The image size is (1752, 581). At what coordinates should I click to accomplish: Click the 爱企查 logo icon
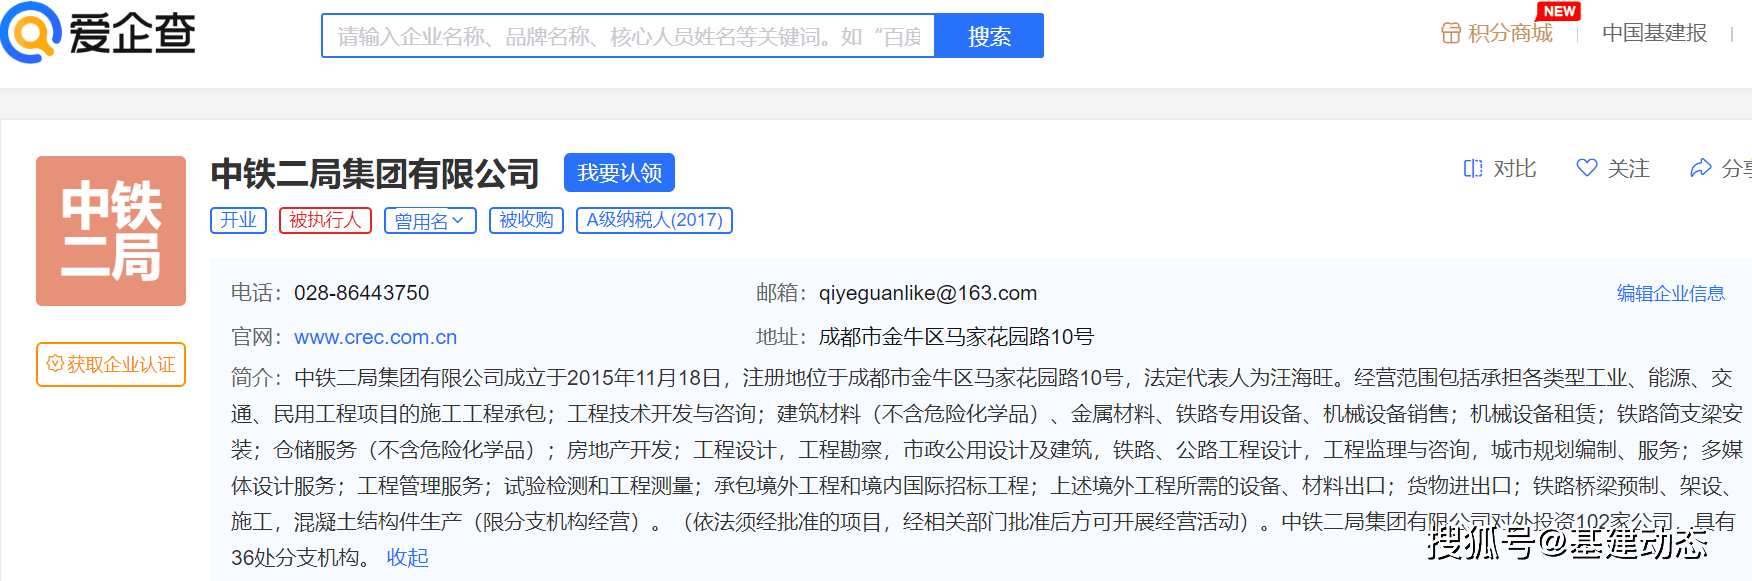[x=31, y=33]
